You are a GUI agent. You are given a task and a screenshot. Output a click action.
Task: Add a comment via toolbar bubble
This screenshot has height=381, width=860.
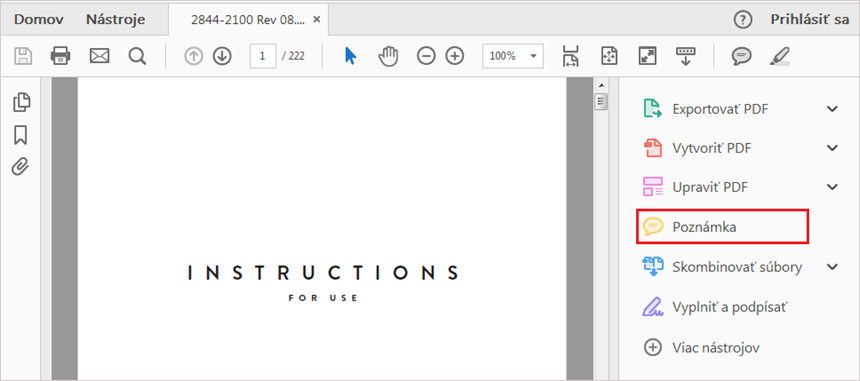[x=742, y=56]
